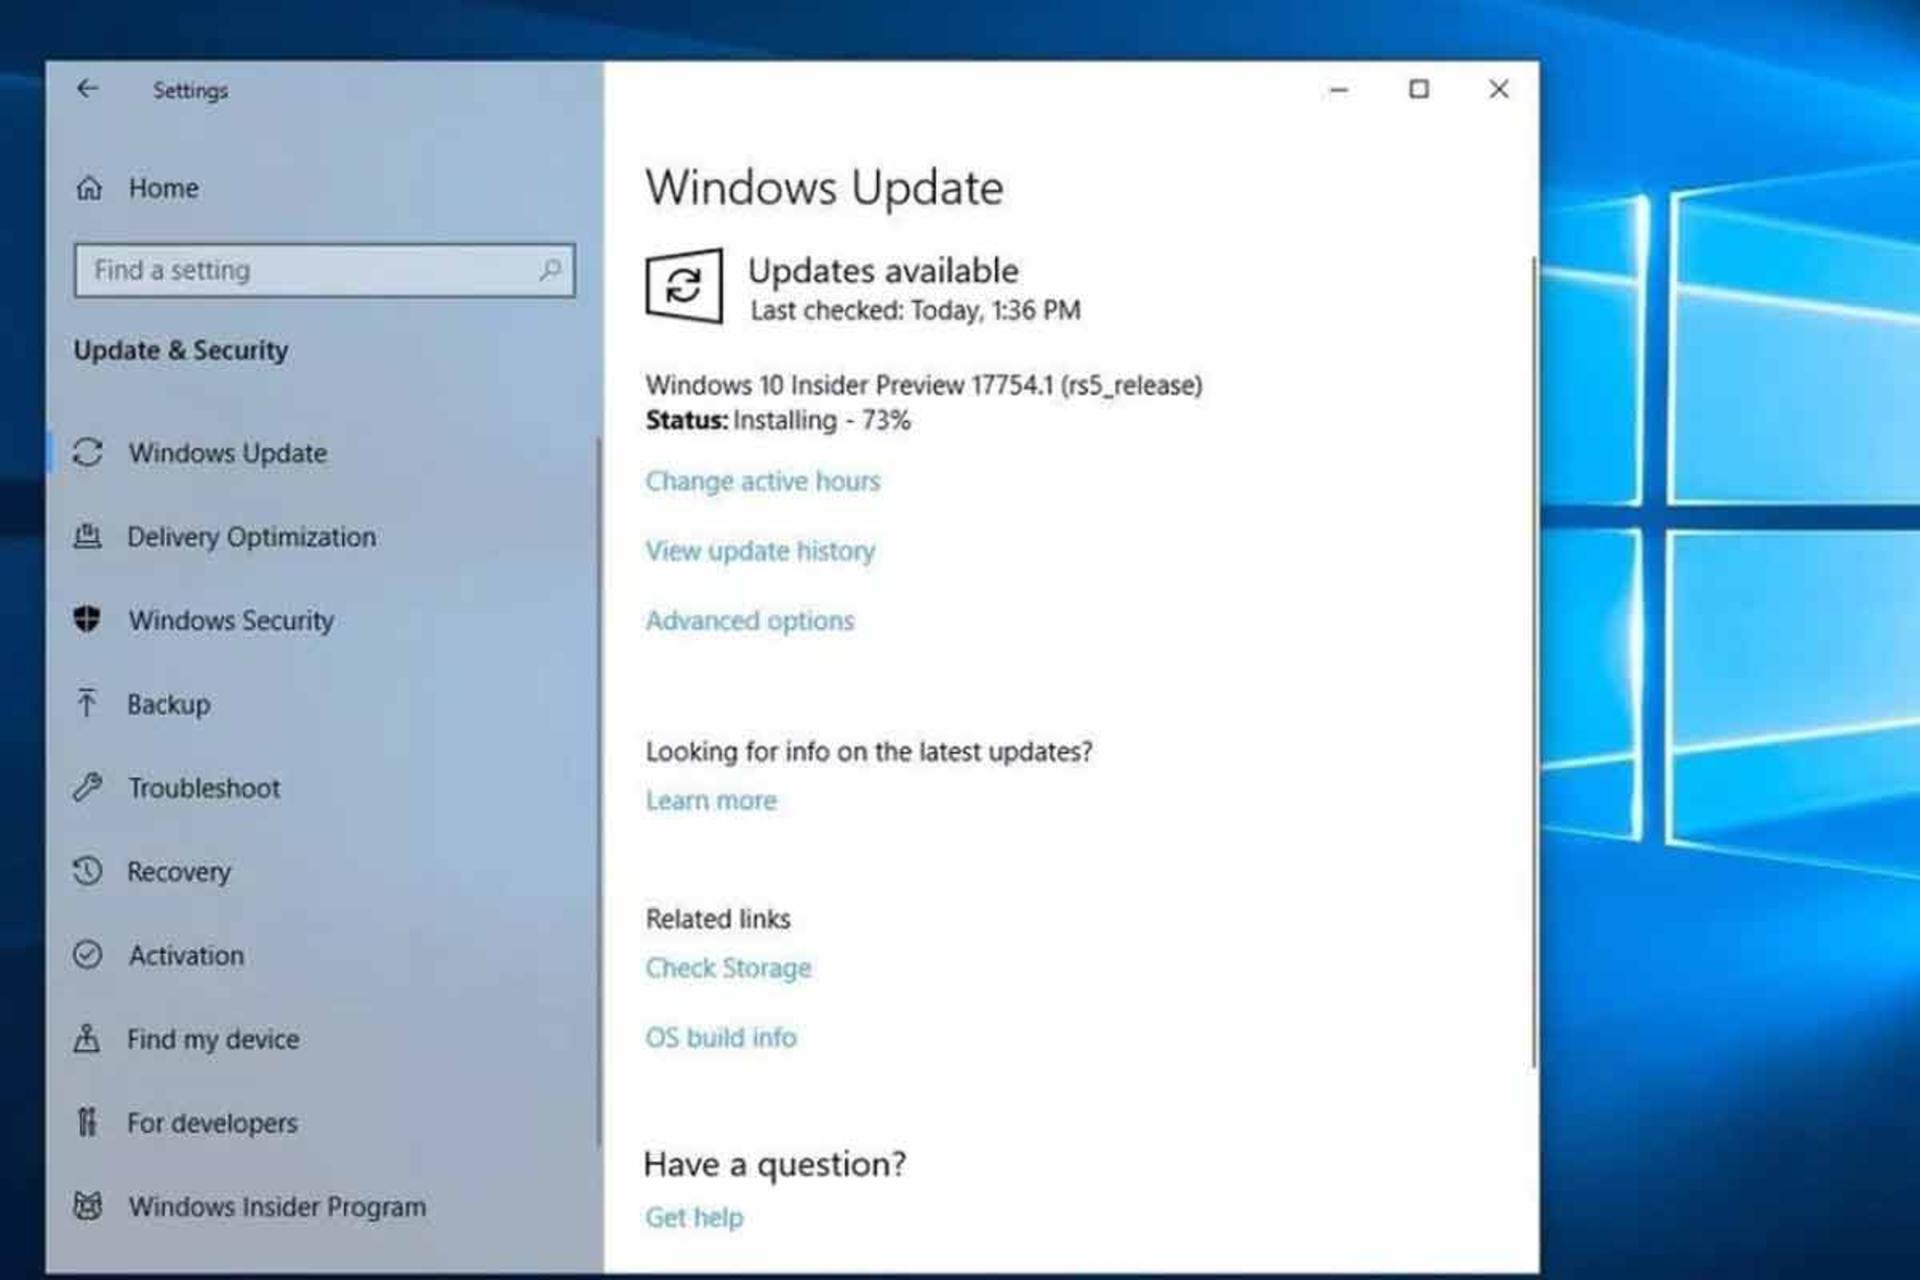
Task: Open View update history link
Action: point(760,551)
